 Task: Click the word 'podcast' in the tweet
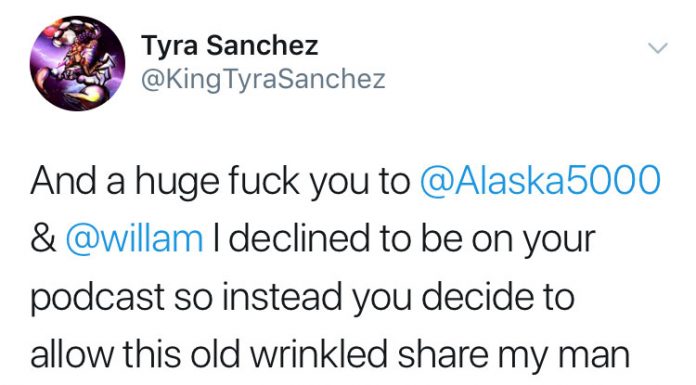pyautogui.click(x=98, y=298)
